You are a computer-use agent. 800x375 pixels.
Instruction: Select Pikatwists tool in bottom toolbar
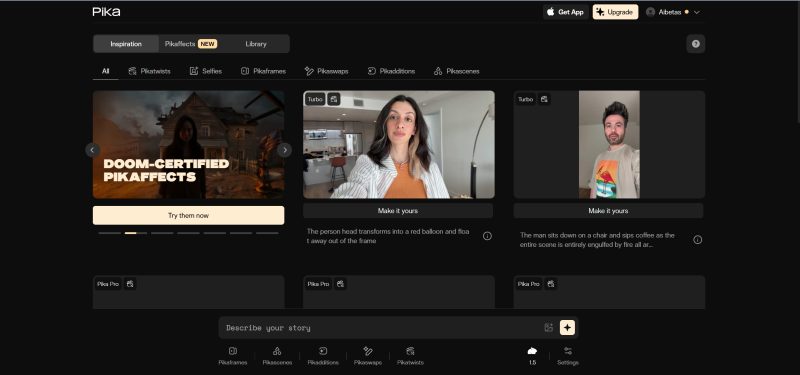coord(410,356)
